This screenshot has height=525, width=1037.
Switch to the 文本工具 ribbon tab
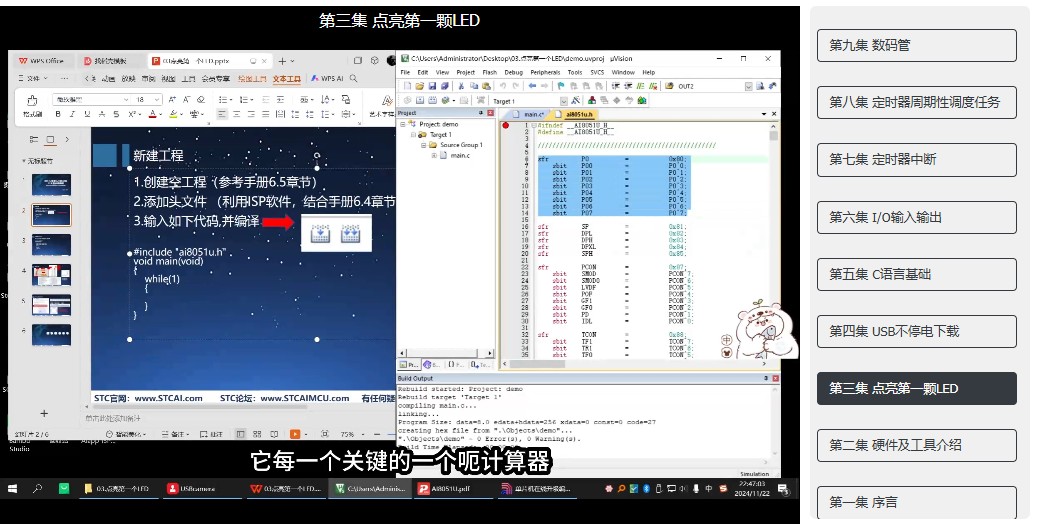tap(286, 79)
